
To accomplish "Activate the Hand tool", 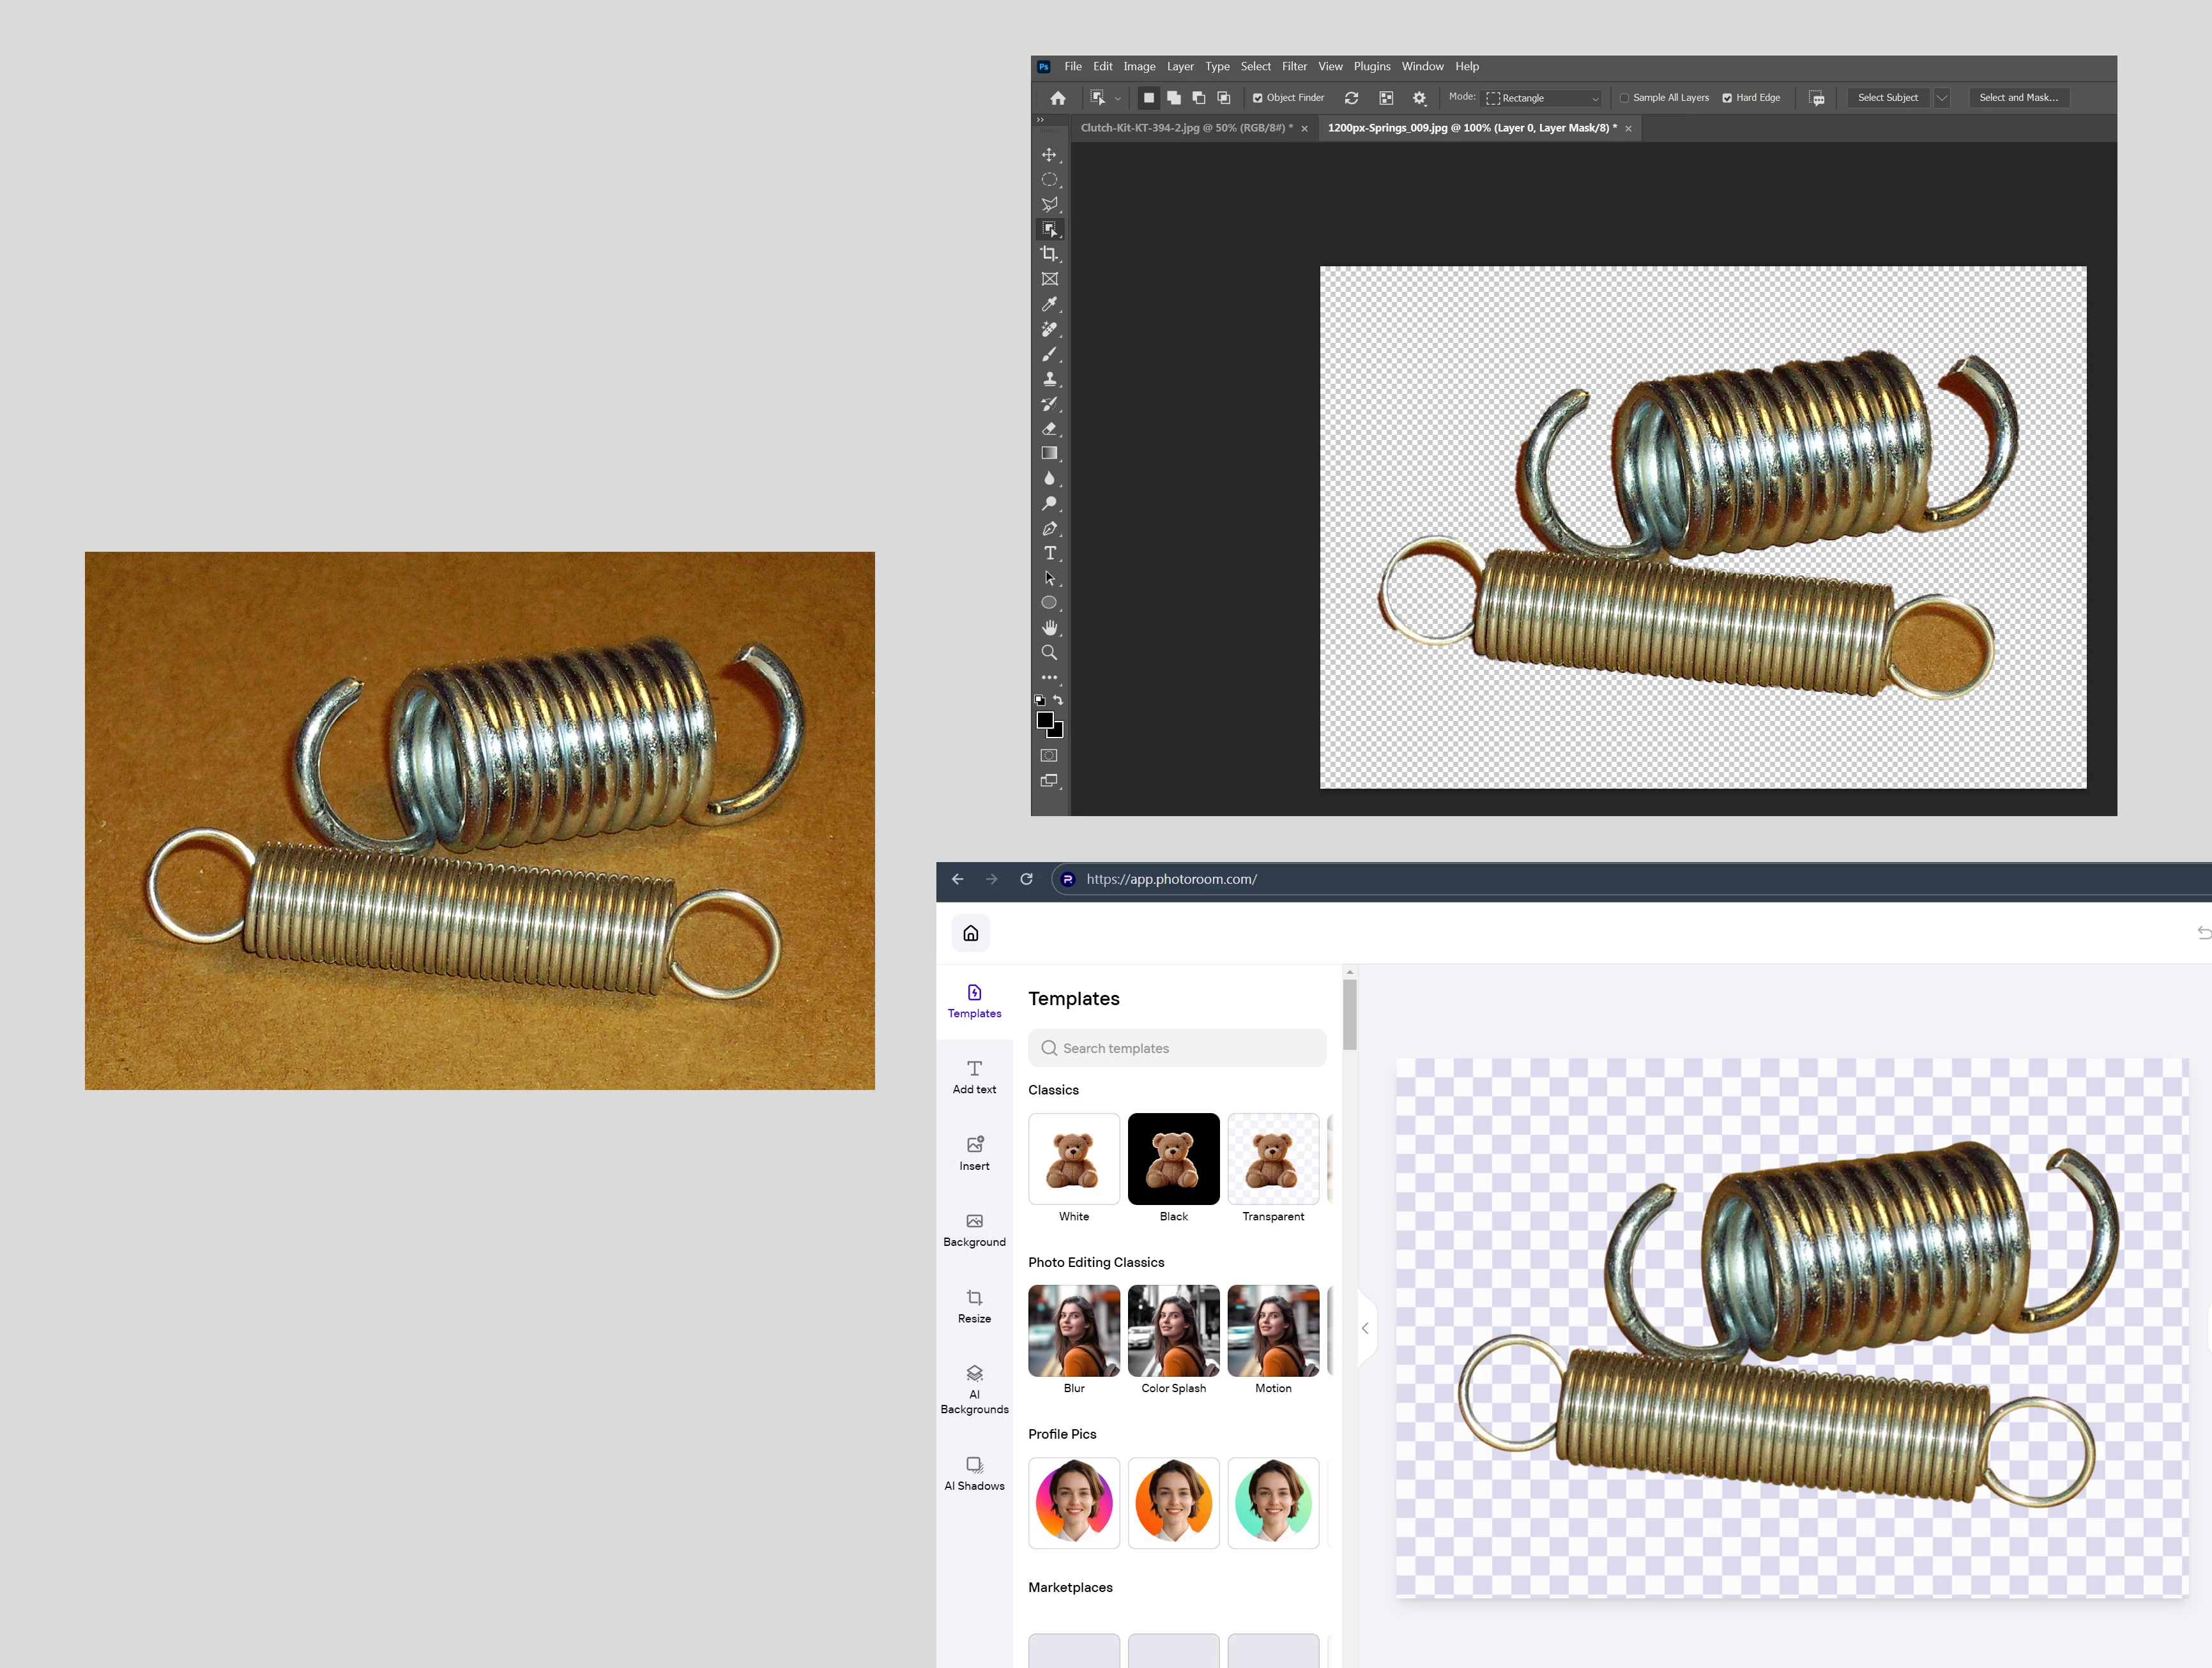I will tap(1049, 627).
